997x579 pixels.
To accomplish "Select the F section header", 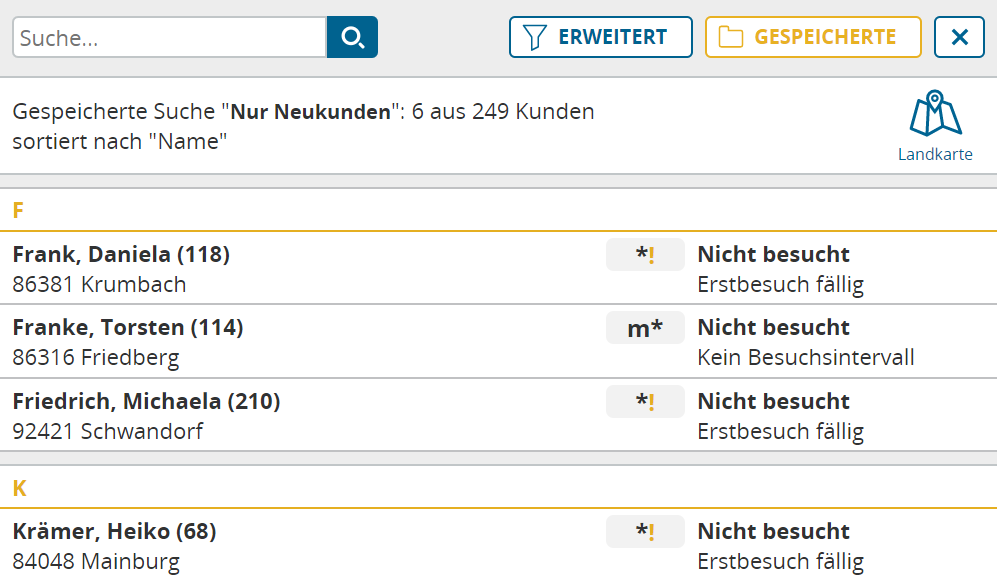I will tap(498, 210).
